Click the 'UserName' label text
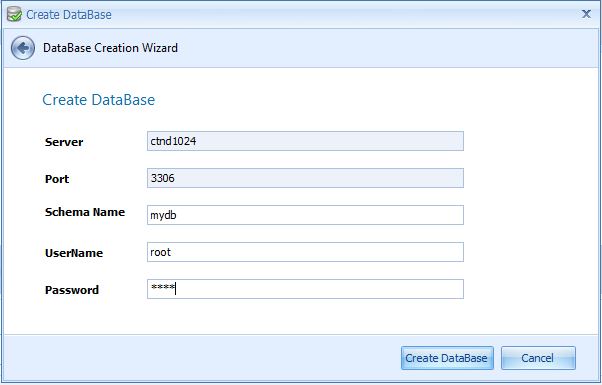The width and height of the screenshot is (602, 385). 74,253
